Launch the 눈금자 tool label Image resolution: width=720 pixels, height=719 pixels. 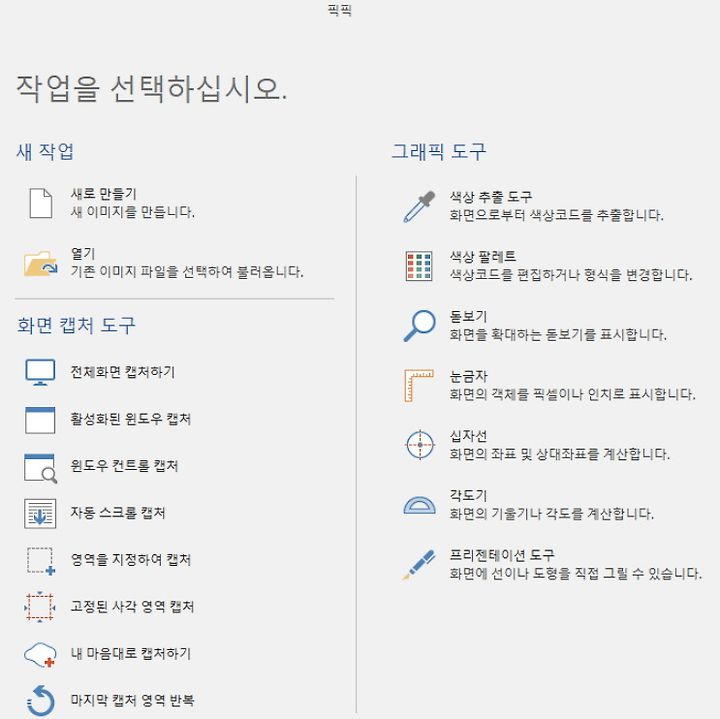click(x=468, y=376)
